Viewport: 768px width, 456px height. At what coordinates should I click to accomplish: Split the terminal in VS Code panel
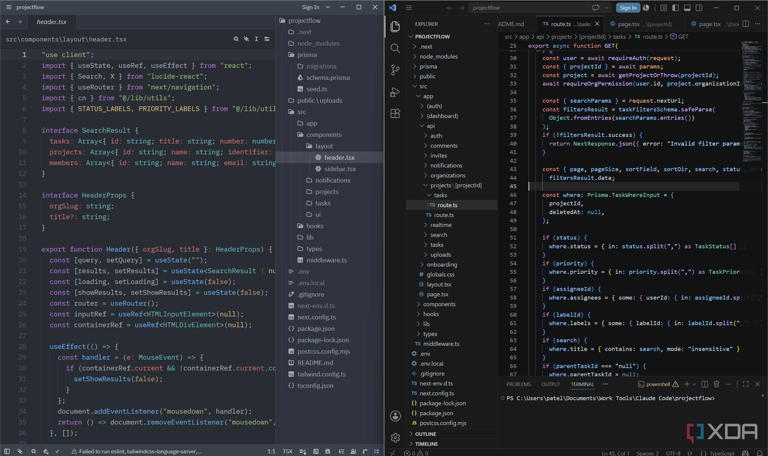705,384
